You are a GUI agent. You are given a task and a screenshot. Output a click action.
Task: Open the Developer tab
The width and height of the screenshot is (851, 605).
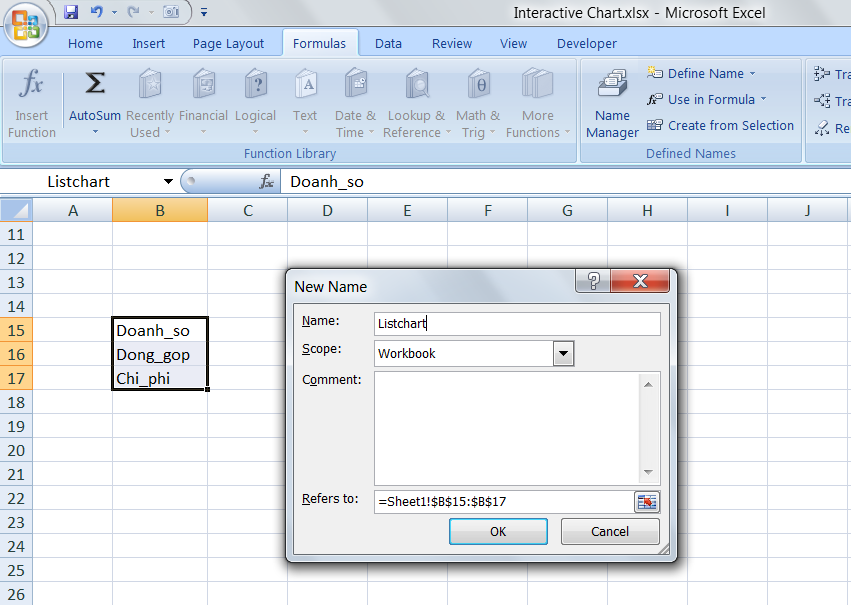pos(587,43)
